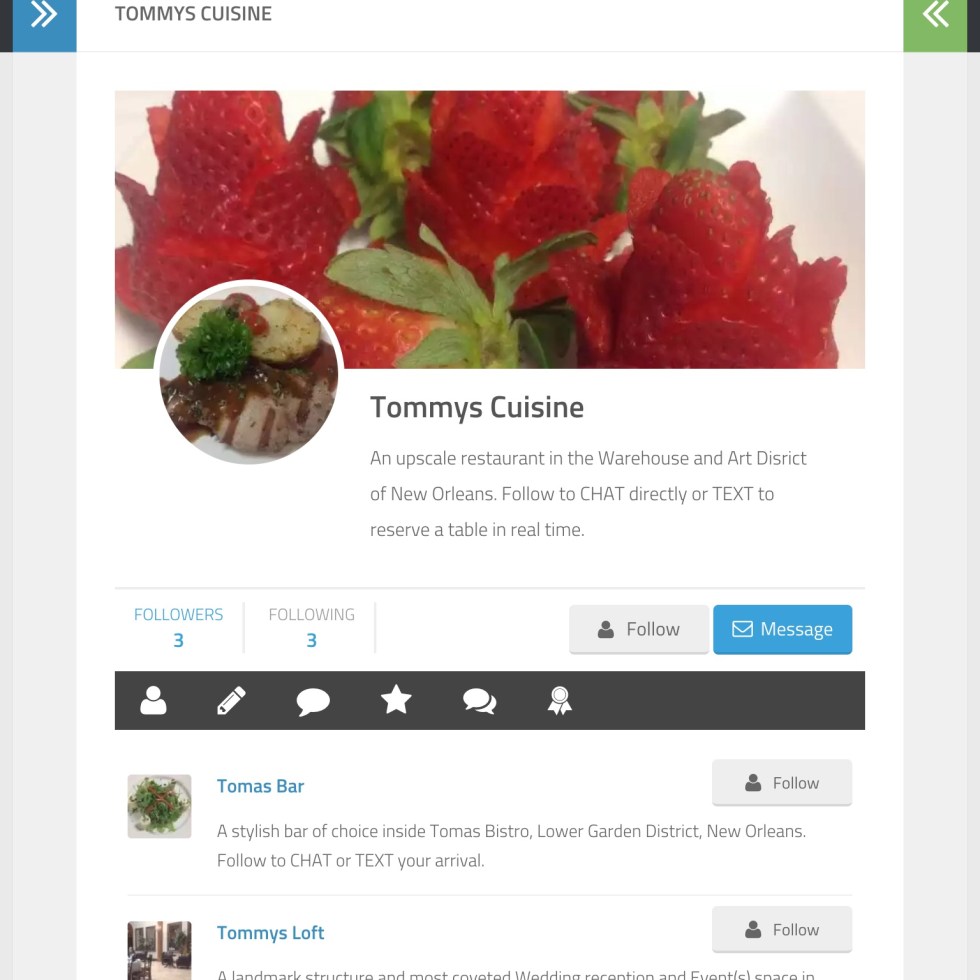980x980 pixels.
Task: Open the Tomas Bar profile link
Action: 260,786
